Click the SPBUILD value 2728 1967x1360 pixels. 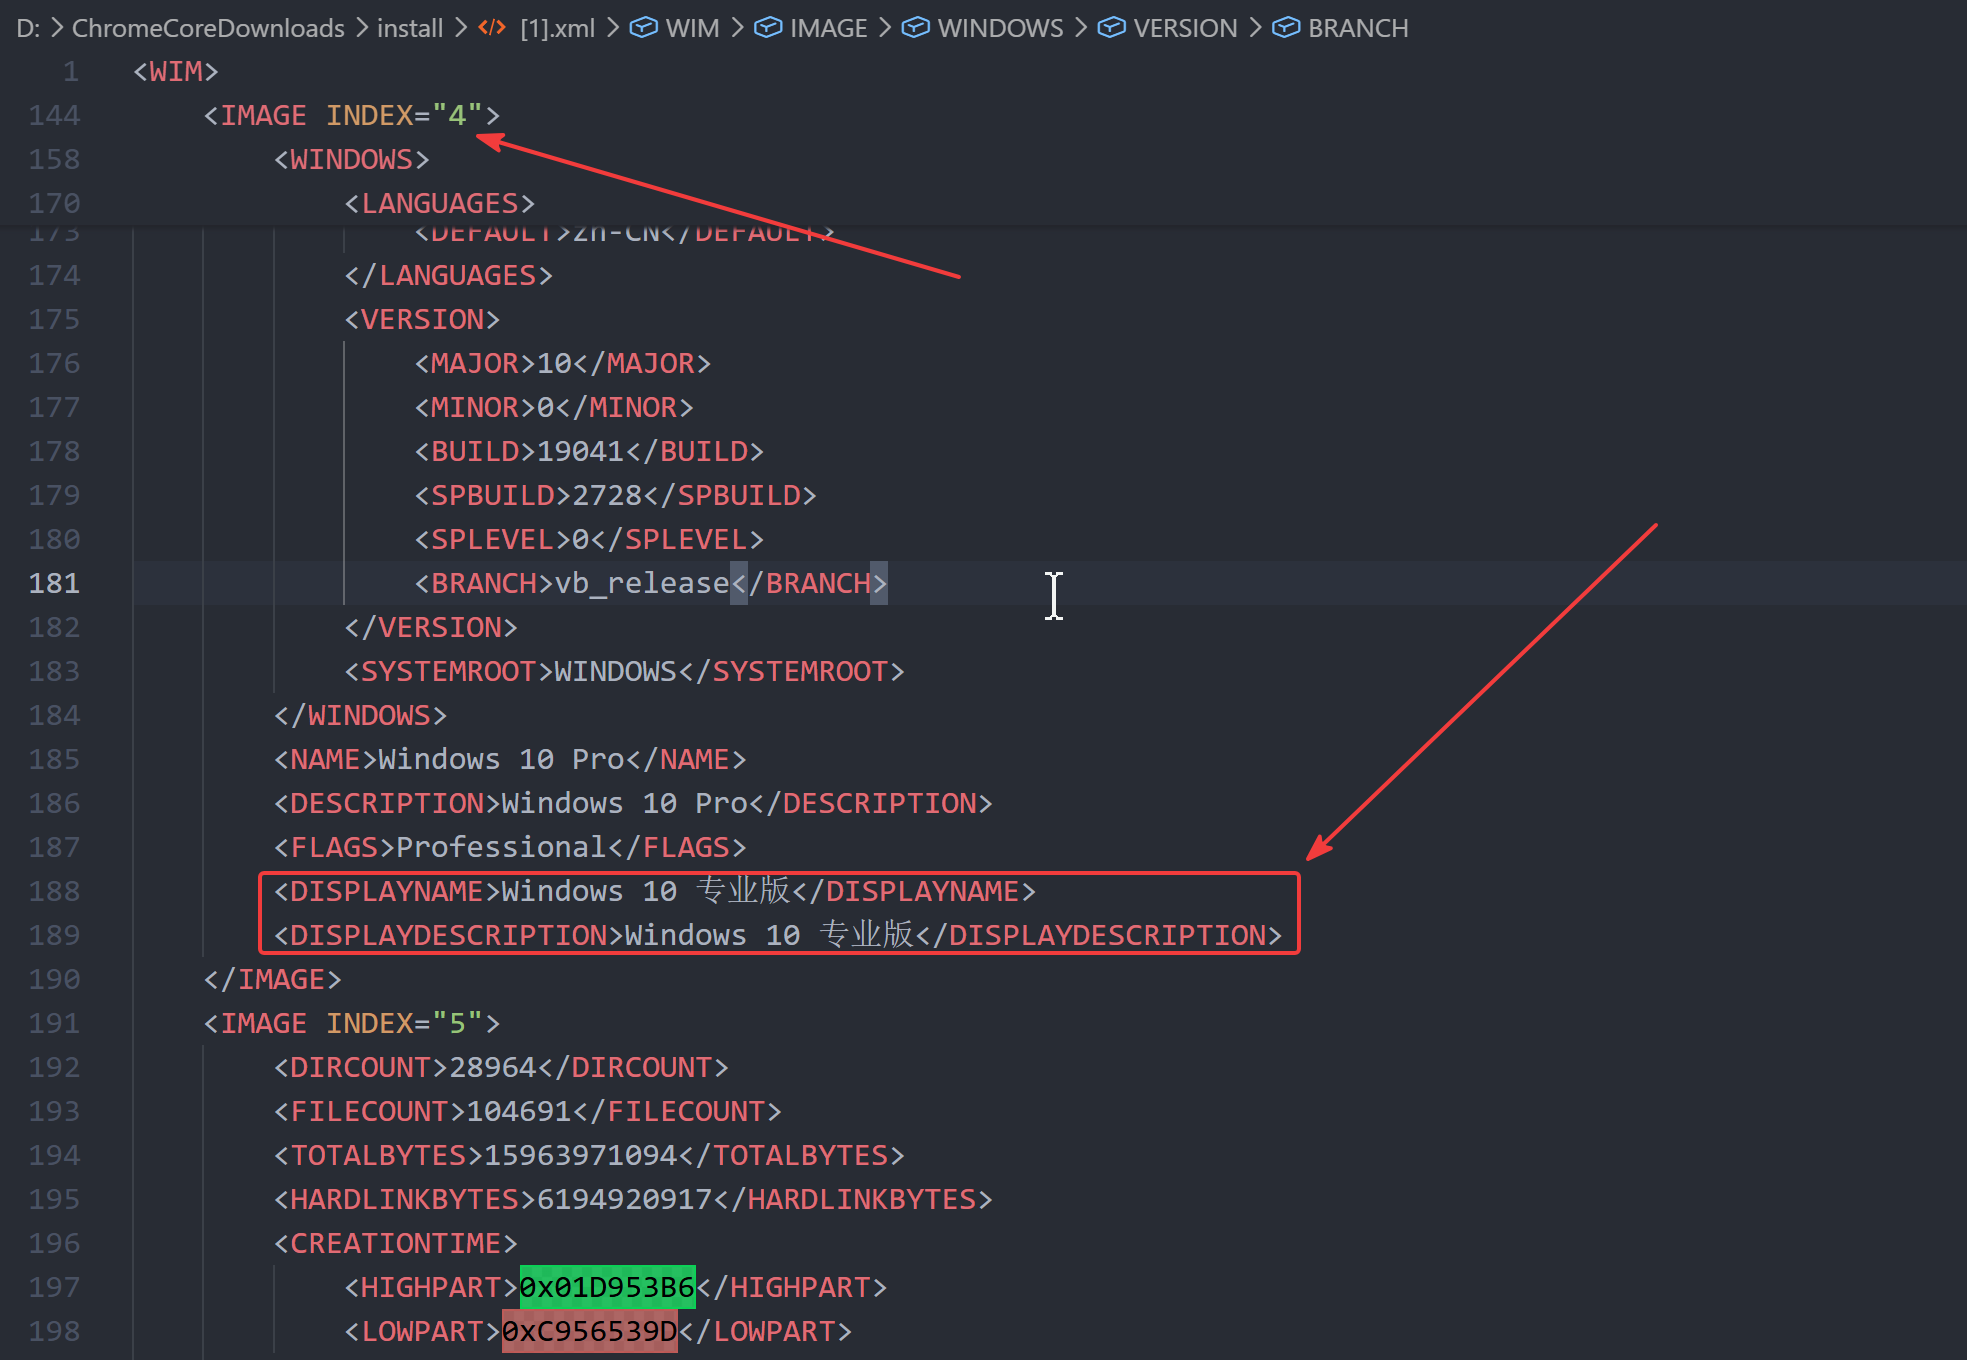[607, 496]
